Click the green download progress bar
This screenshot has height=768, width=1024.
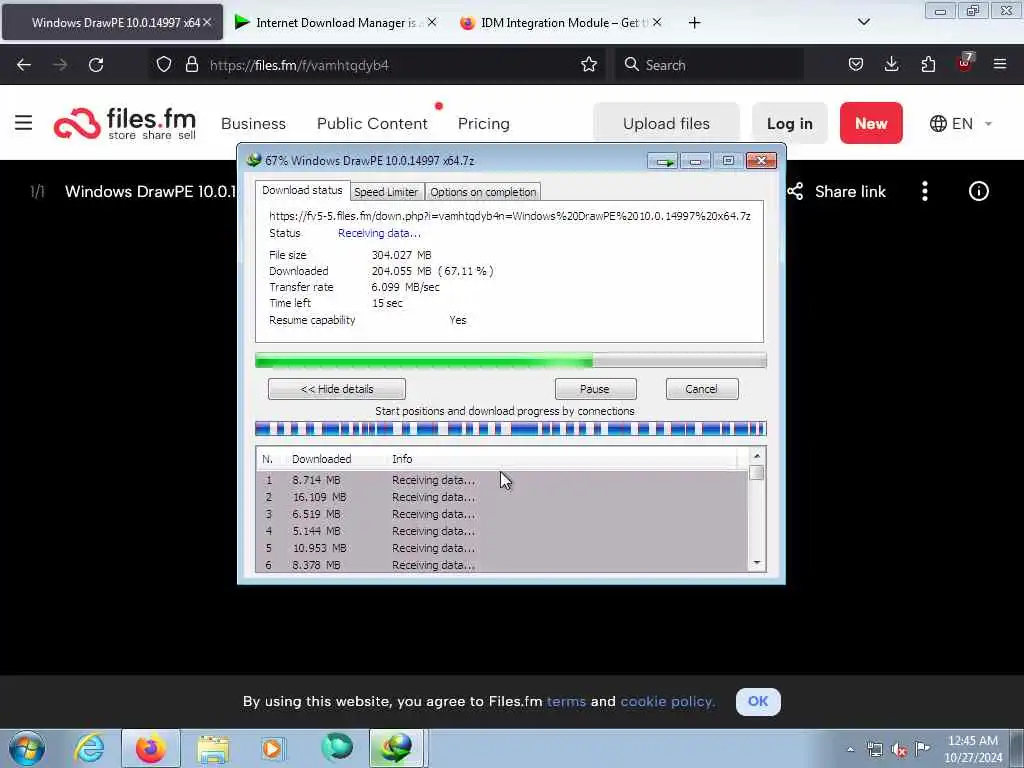pyautogui.click(x=511, y=360)
